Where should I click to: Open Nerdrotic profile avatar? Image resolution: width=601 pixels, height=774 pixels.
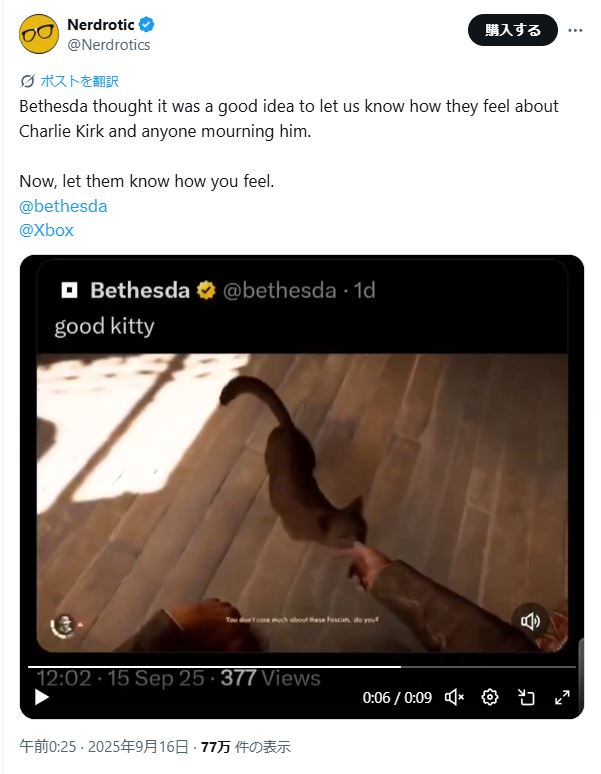(39, 34)
